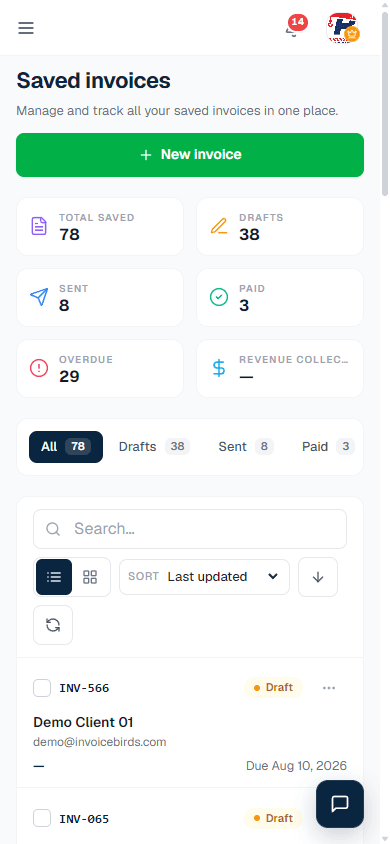
Task: Focus the Search invoices field
Action: [x=190, y=529]
